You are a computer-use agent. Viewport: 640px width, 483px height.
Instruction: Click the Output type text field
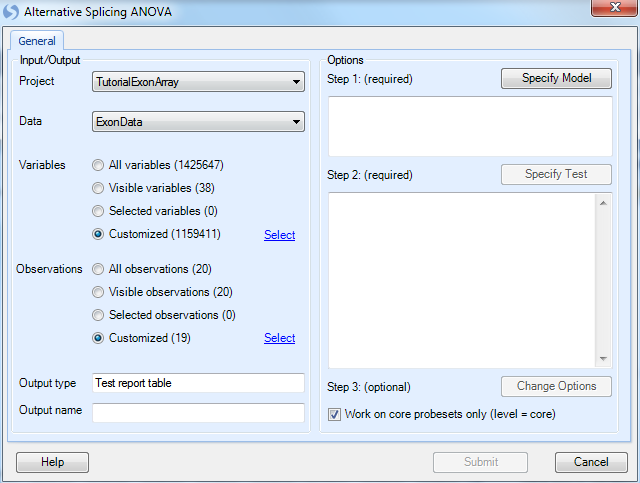(198, 383)
